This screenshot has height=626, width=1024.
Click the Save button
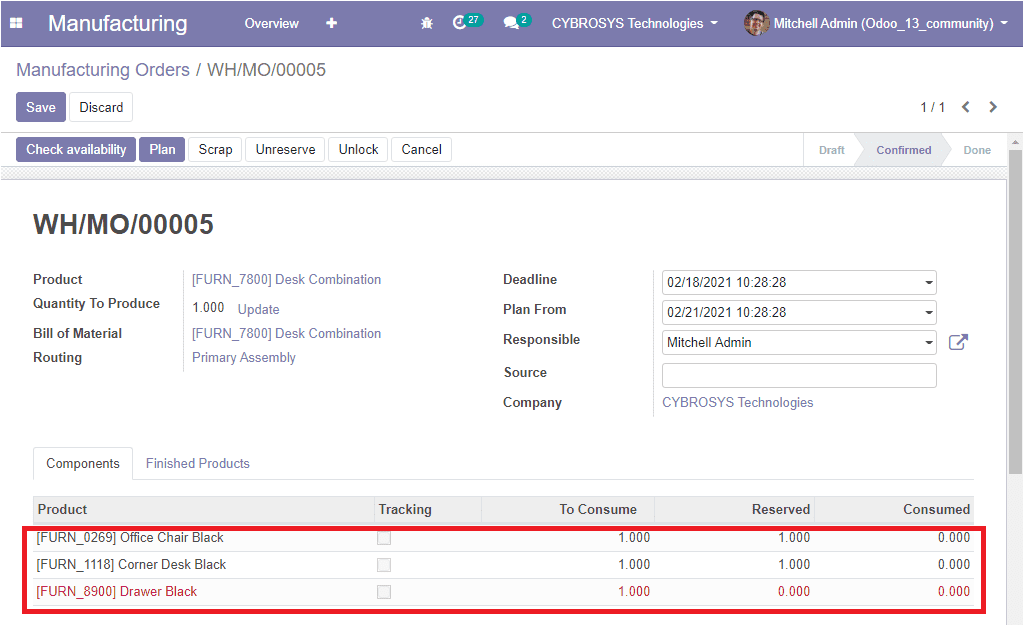click(40, 107)
